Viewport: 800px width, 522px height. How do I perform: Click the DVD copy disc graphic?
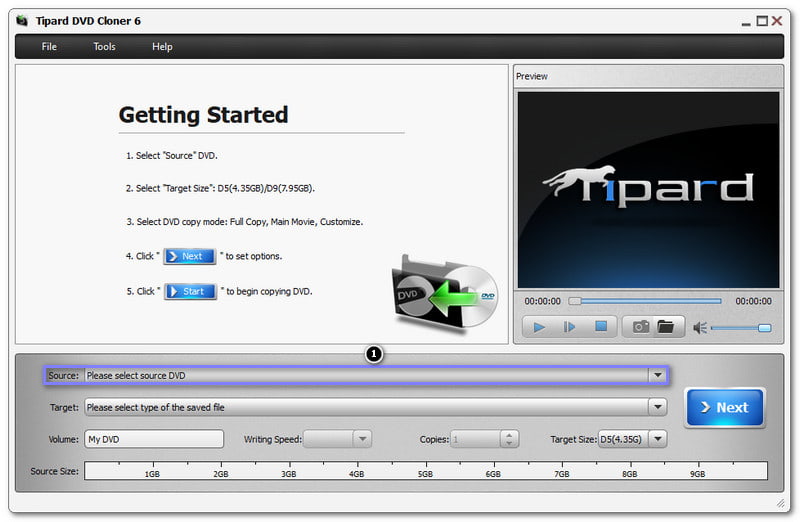[x=444, y=294]
